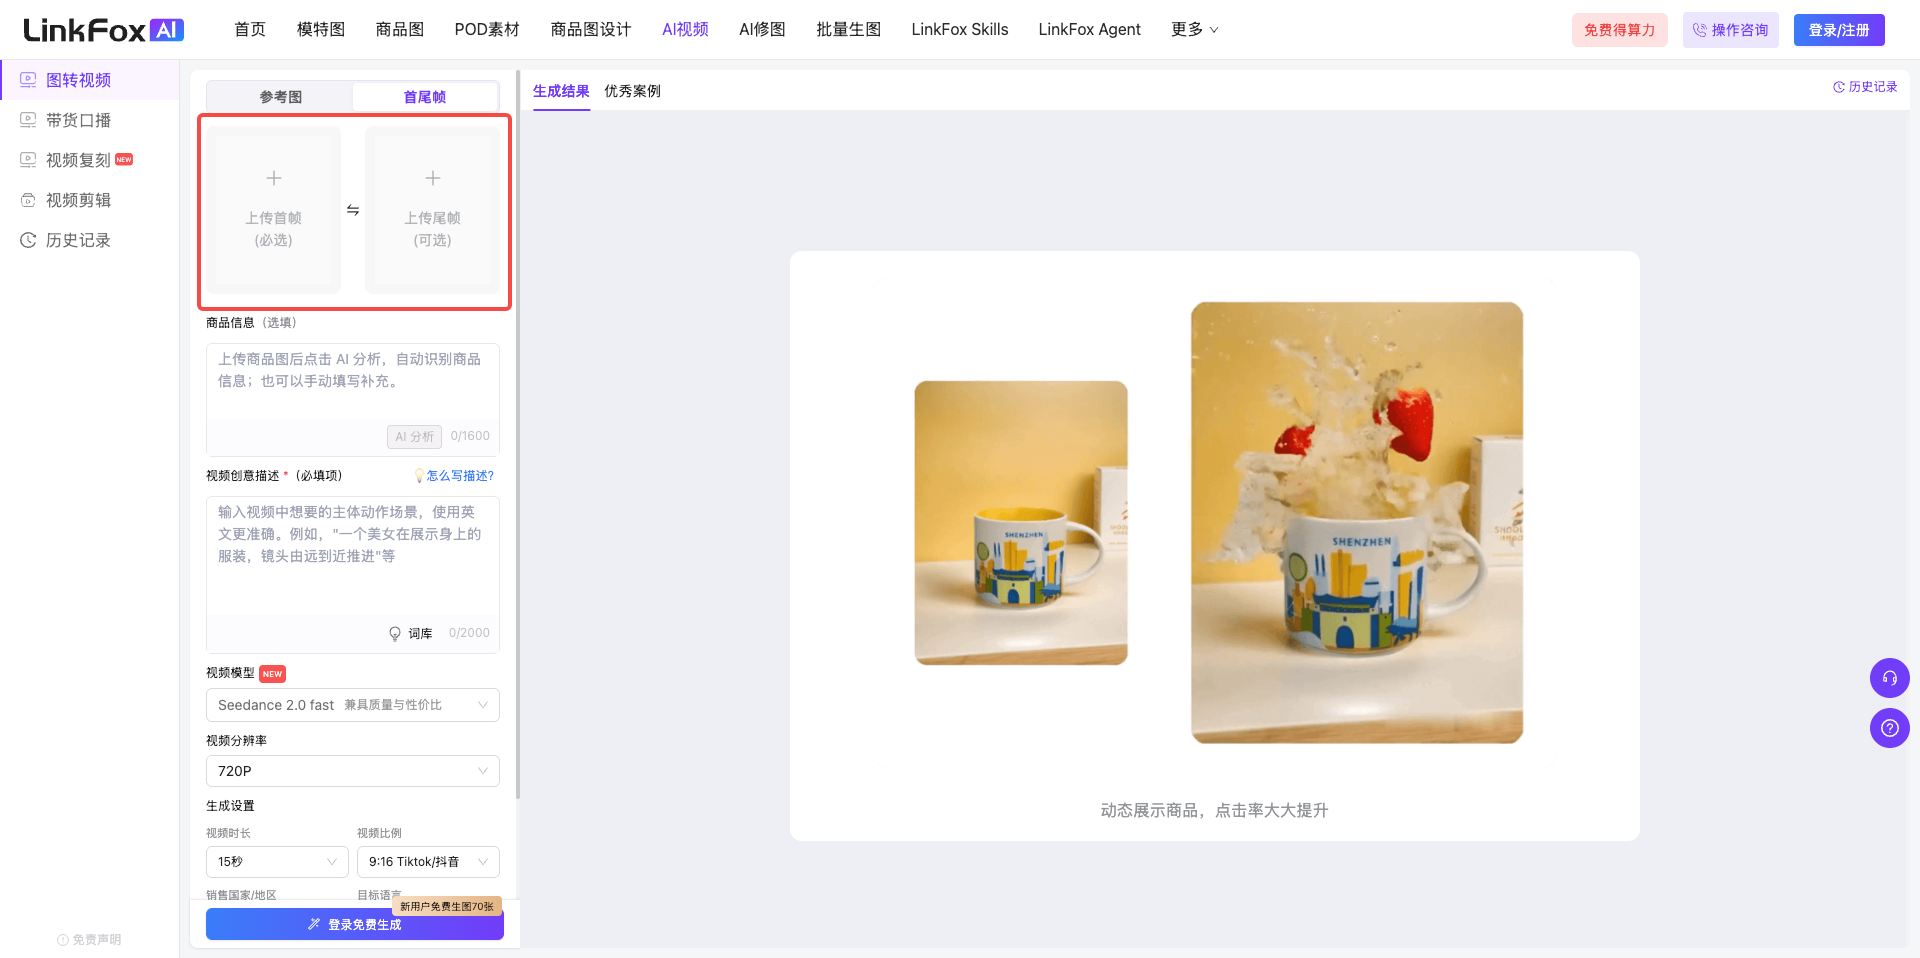Open 商品图 in top navigation
1920x958 pixels.
400,30
